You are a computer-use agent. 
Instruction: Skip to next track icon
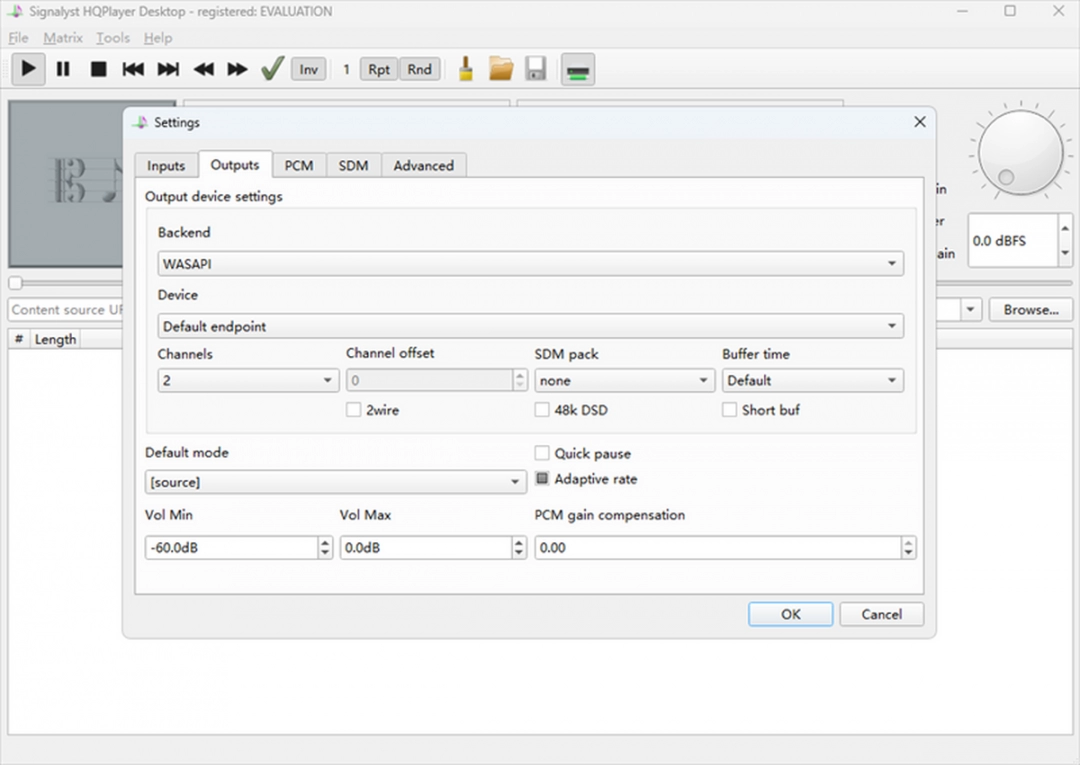(167, 69)
